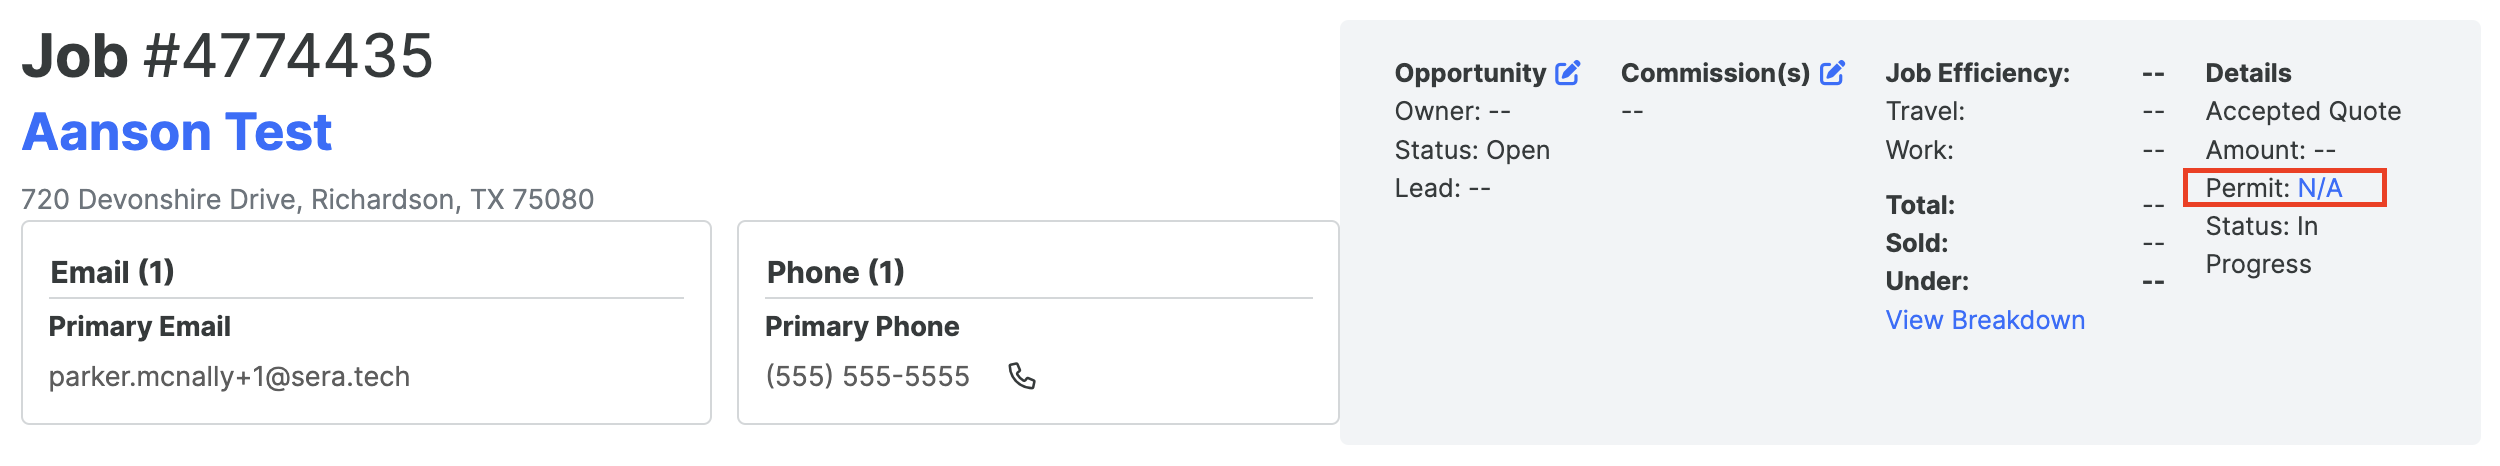The width and height of the screenshot is (2500, 466).
Task: Click the Opportunity Status: Open text
Action: click(1472, 150)
